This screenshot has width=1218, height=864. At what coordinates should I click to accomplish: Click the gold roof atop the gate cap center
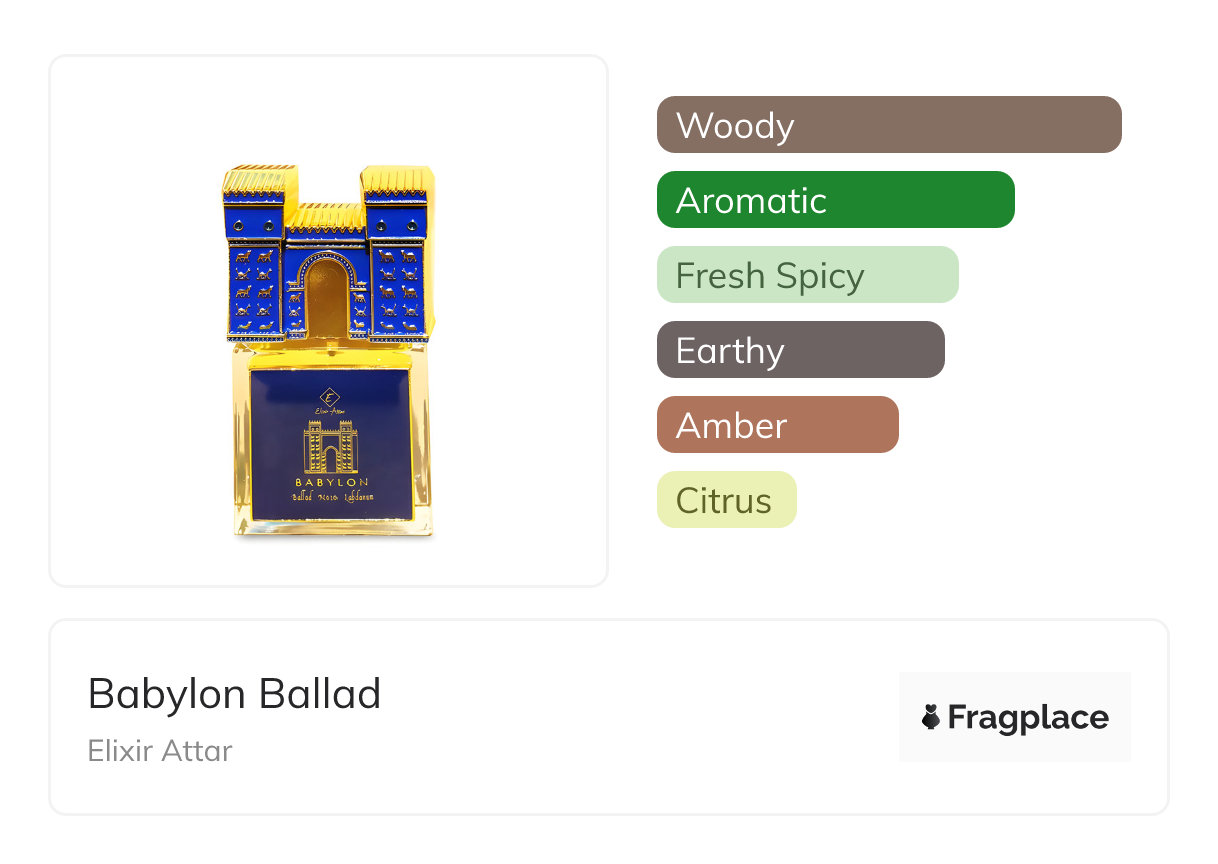327,215
